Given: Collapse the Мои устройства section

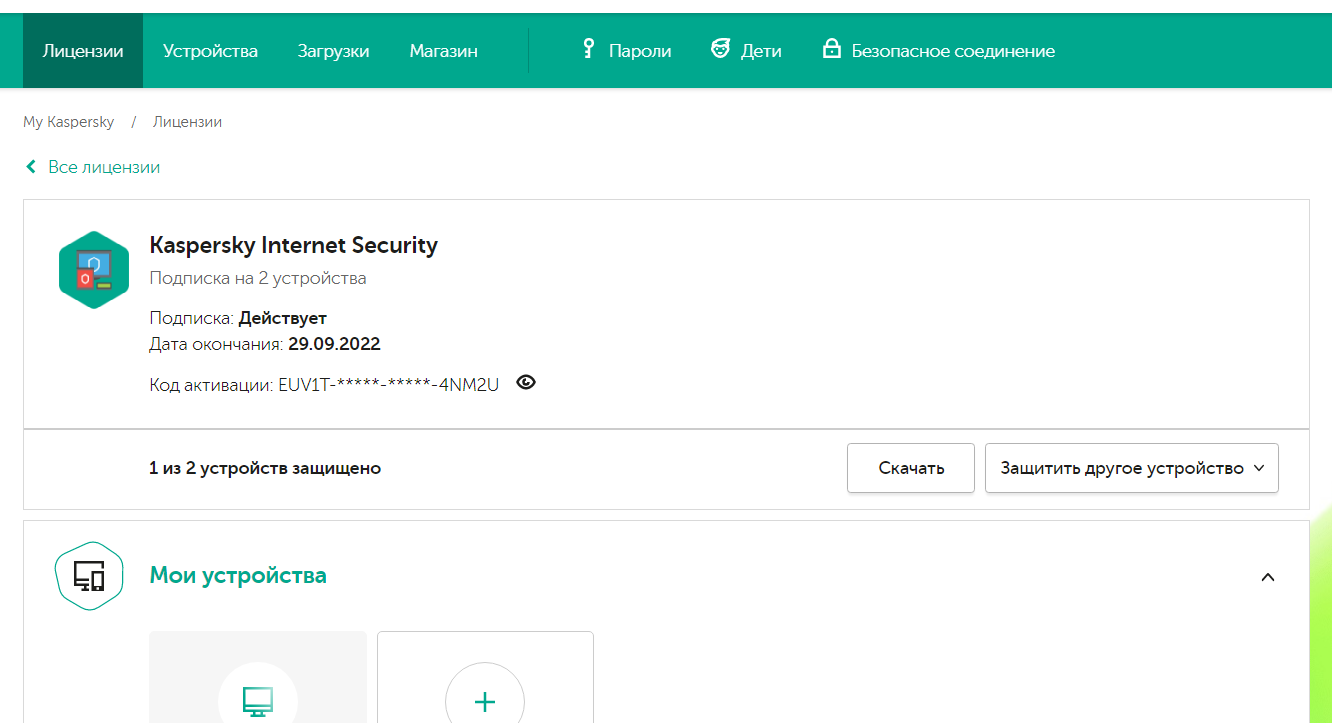Looking at the screenshot, I should pos(1268,577).
